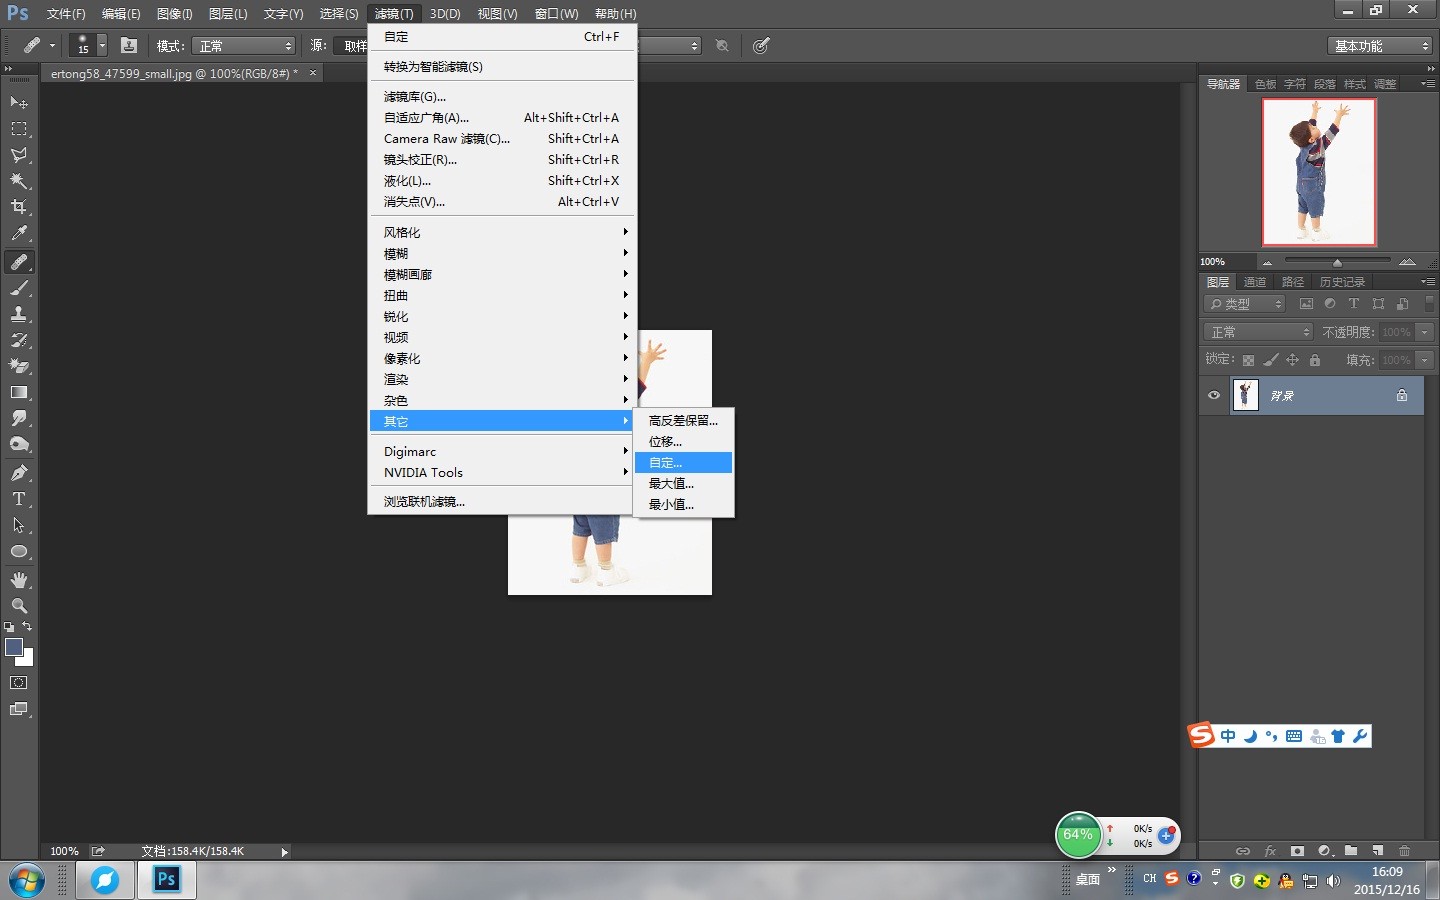The width and height of the screenshot is (1440, 900).
Task: Open the 基本功能 workspace dropdown
Action: (1381, 46)
